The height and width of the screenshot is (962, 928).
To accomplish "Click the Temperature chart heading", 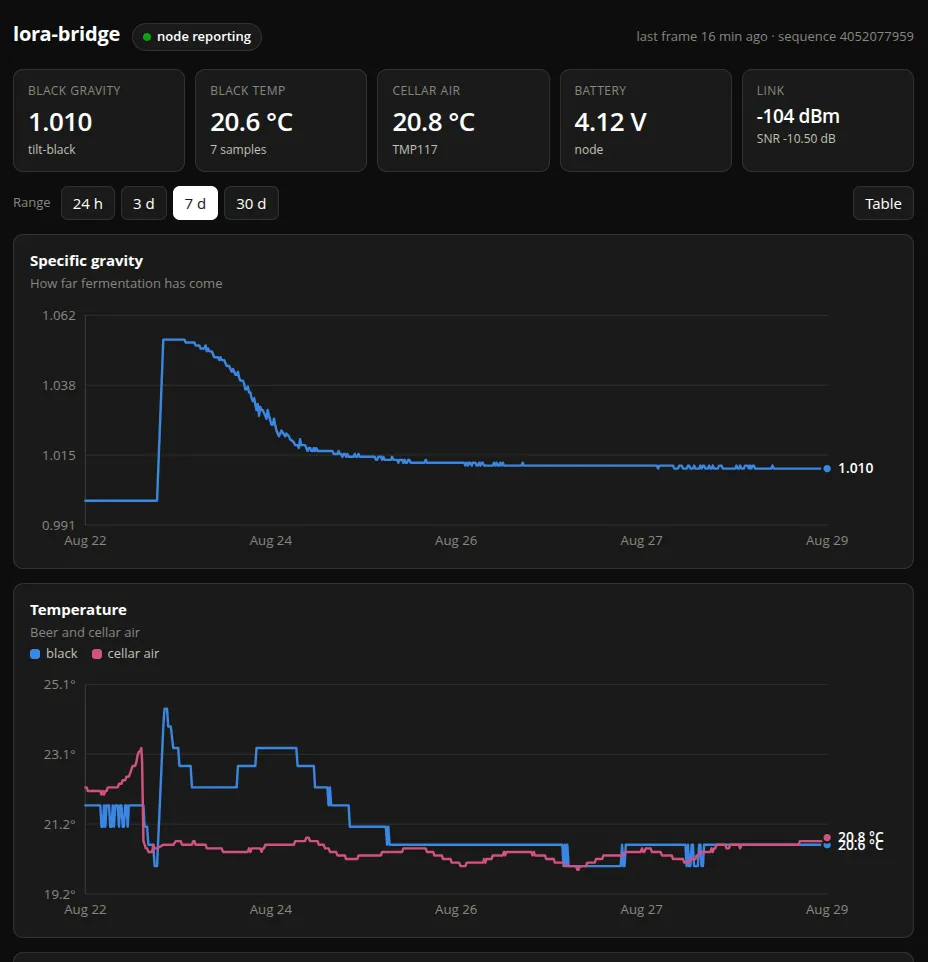I will click(x=79, y=610).
